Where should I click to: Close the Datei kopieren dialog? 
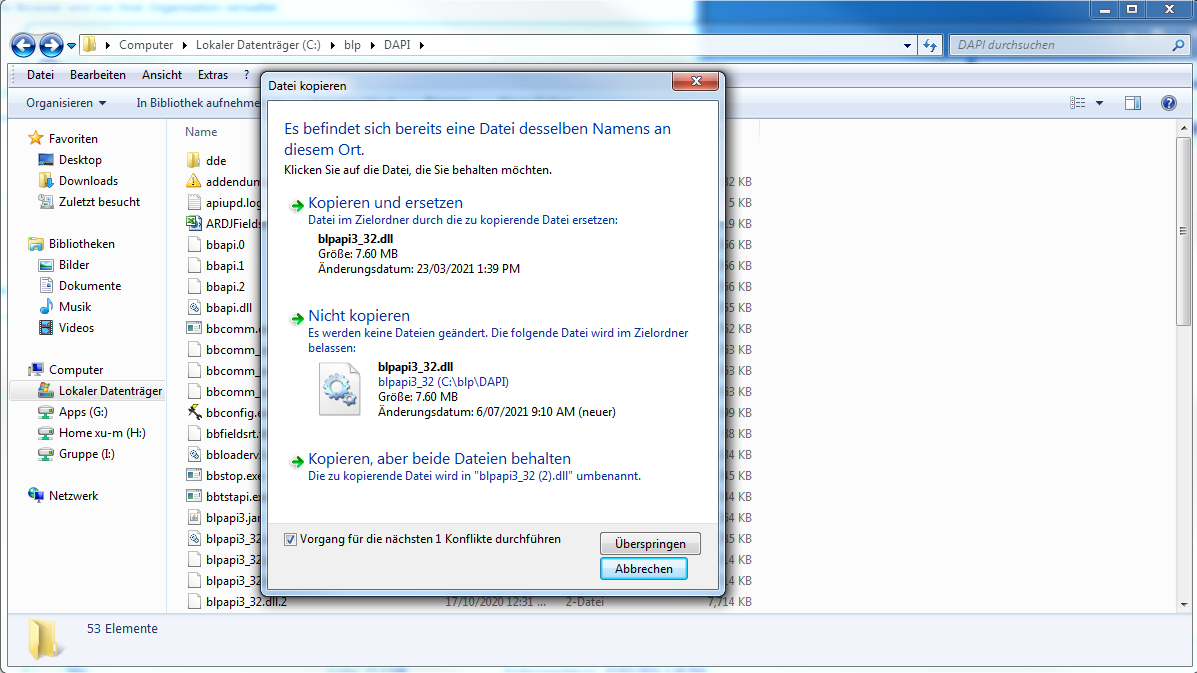[695, 81]
